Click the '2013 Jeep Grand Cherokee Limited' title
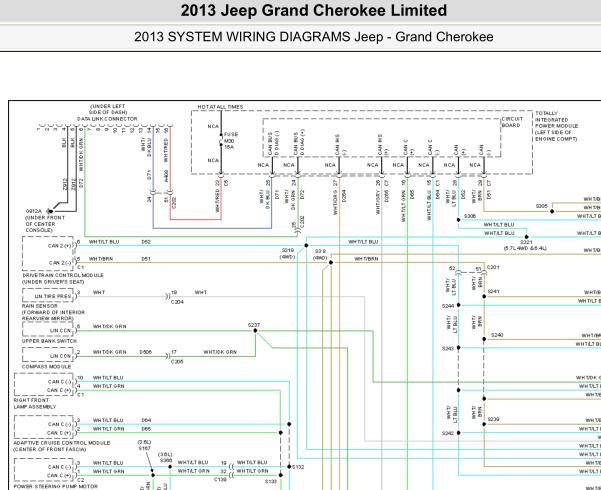601x490 pixels. coord(314,10)
